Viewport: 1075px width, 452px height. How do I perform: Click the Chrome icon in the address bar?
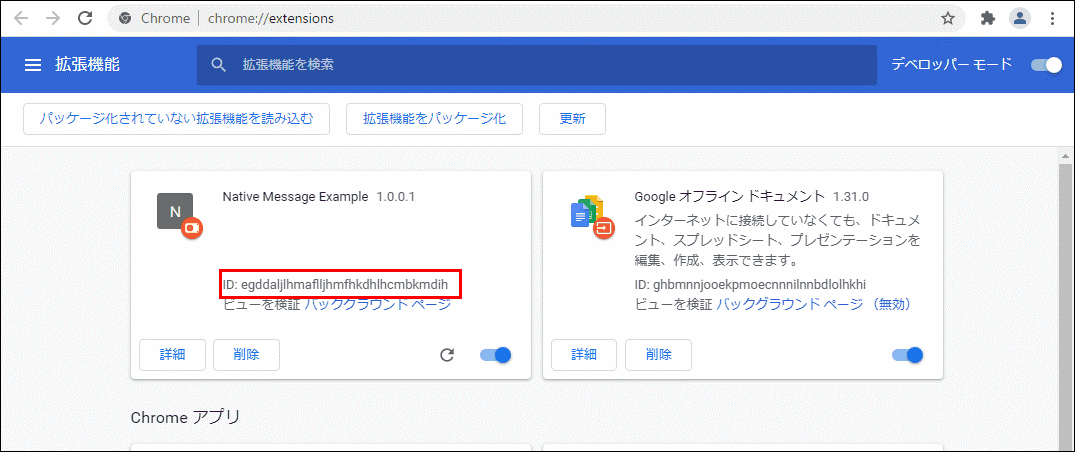[x=125, y=19]
